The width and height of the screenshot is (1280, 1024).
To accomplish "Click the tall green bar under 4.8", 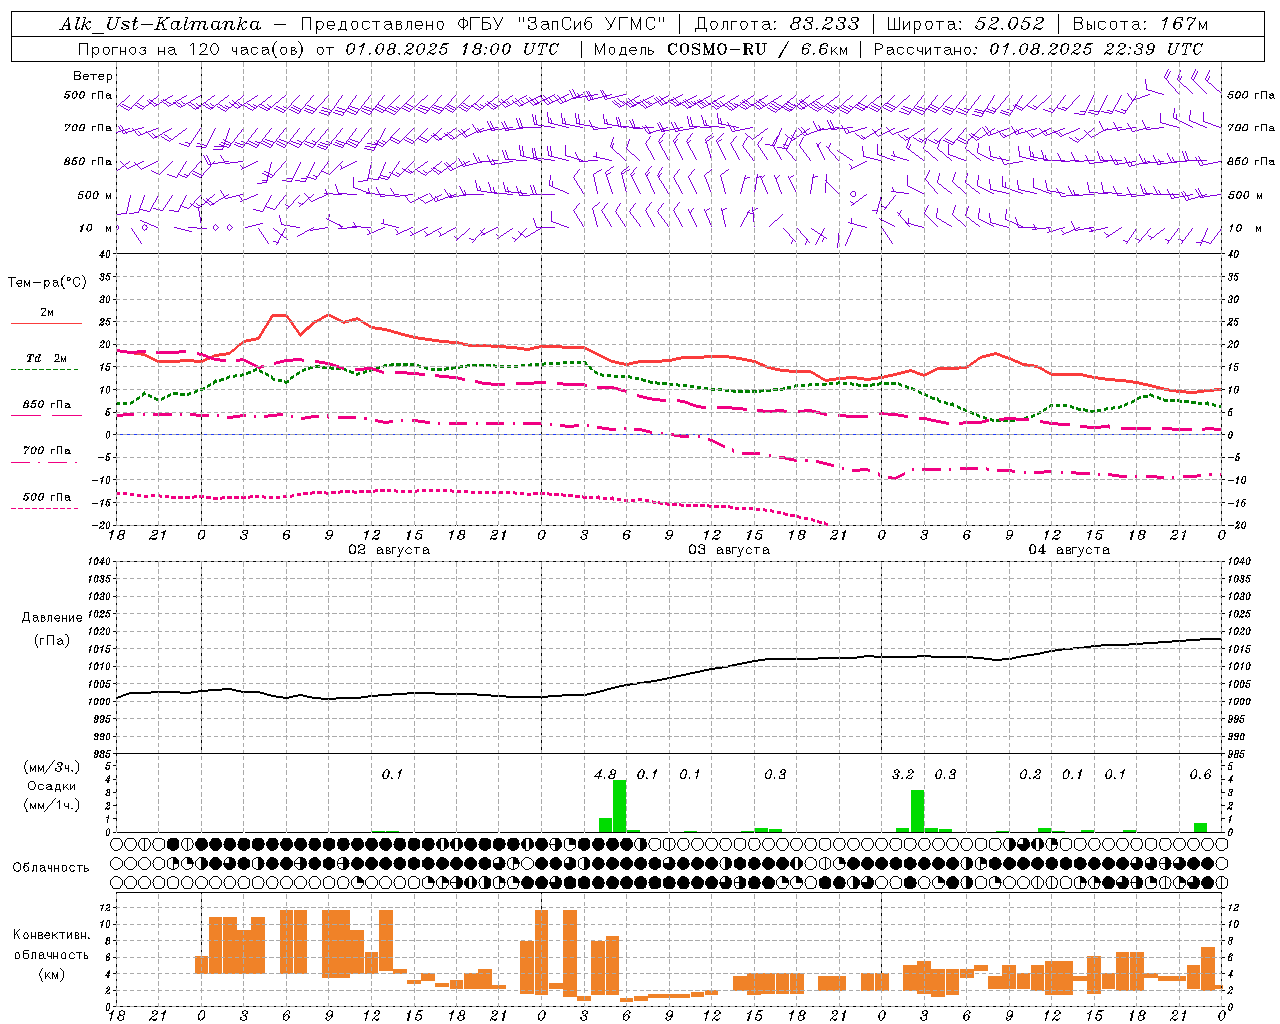I will click(x=619, y=806).
